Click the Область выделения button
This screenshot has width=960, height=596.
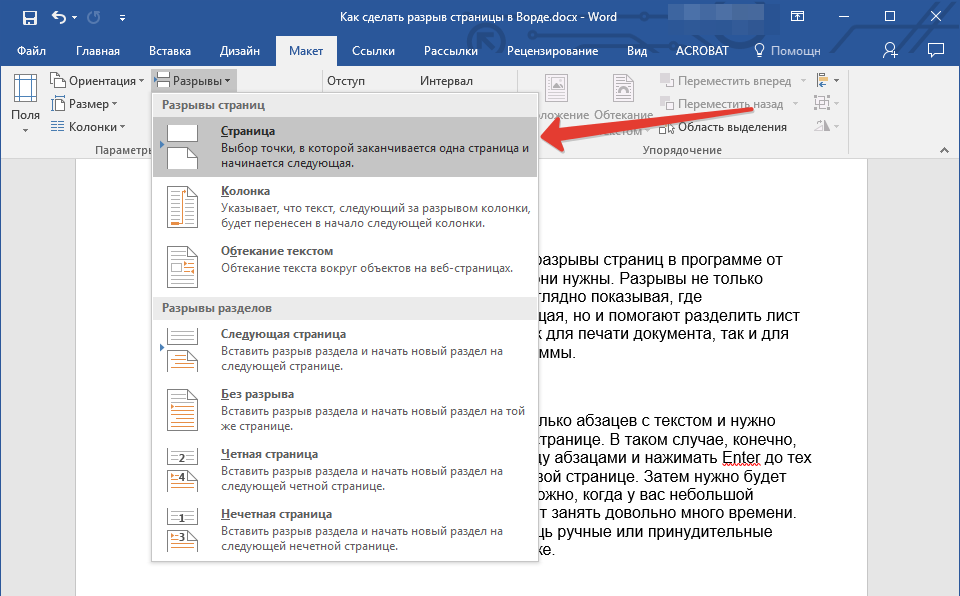point(723,127)
